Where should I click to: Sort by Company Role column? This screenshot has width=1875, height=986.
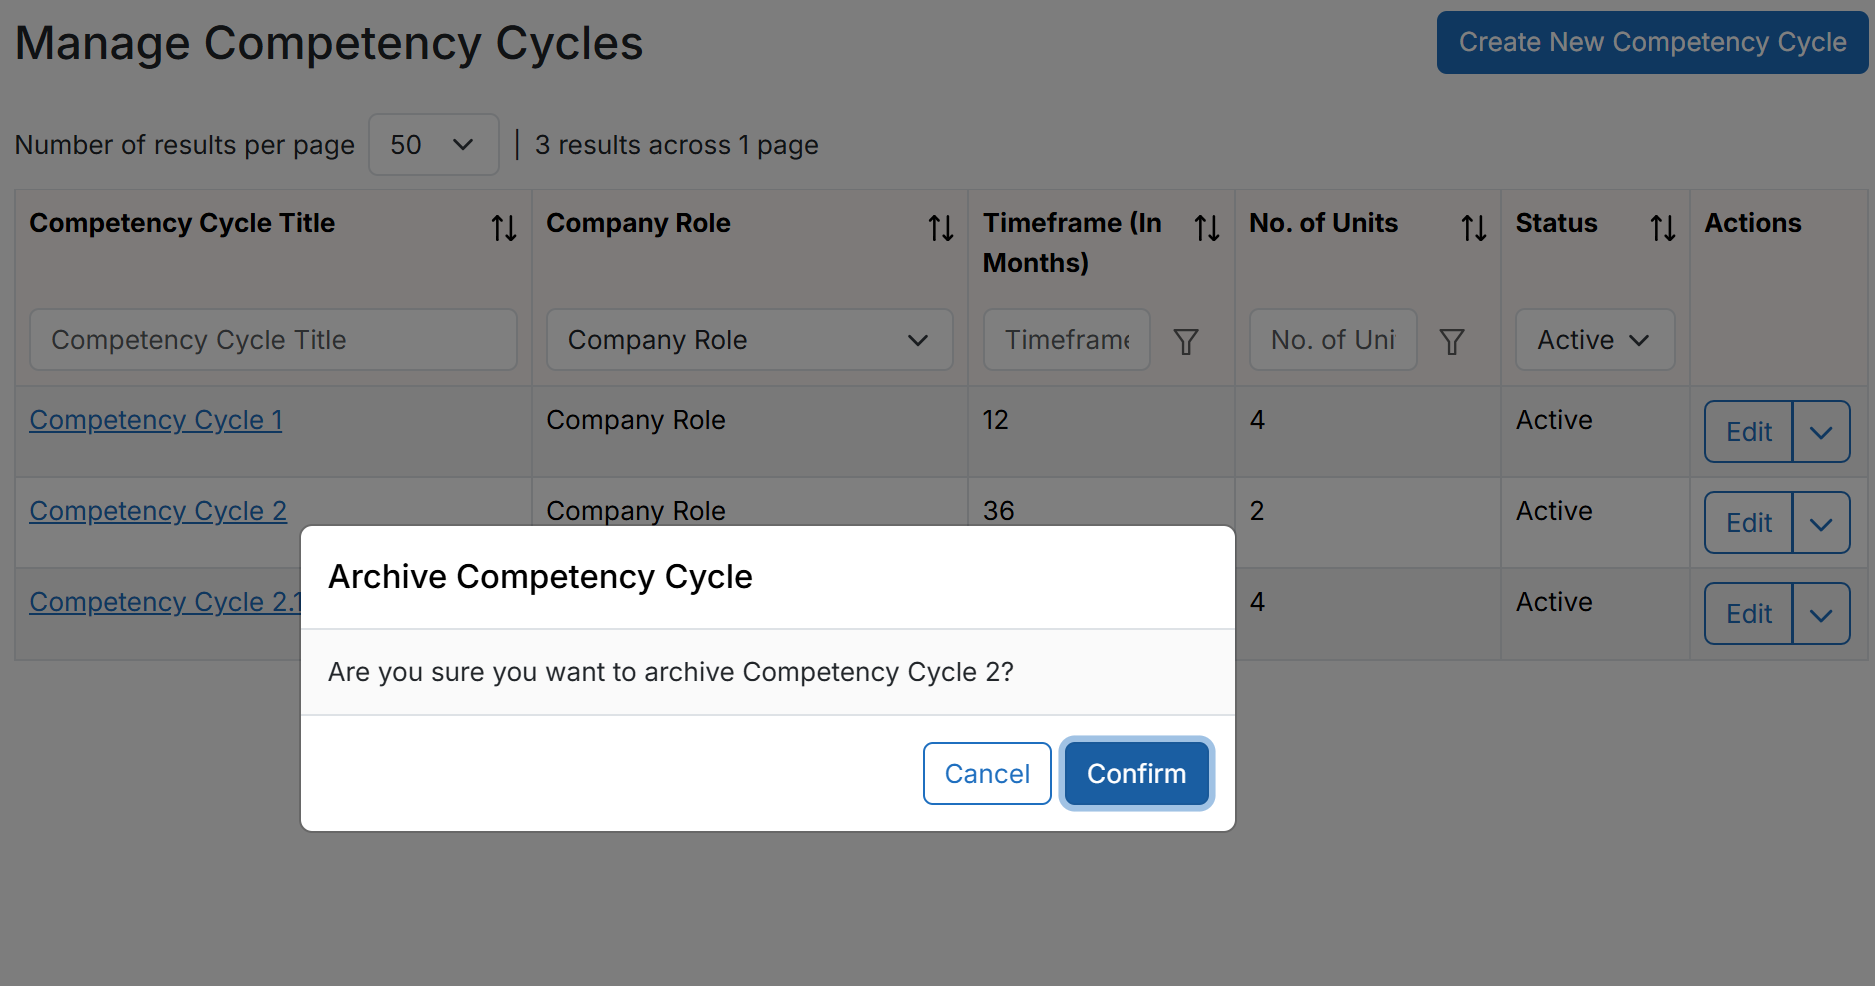pos(940,228)
